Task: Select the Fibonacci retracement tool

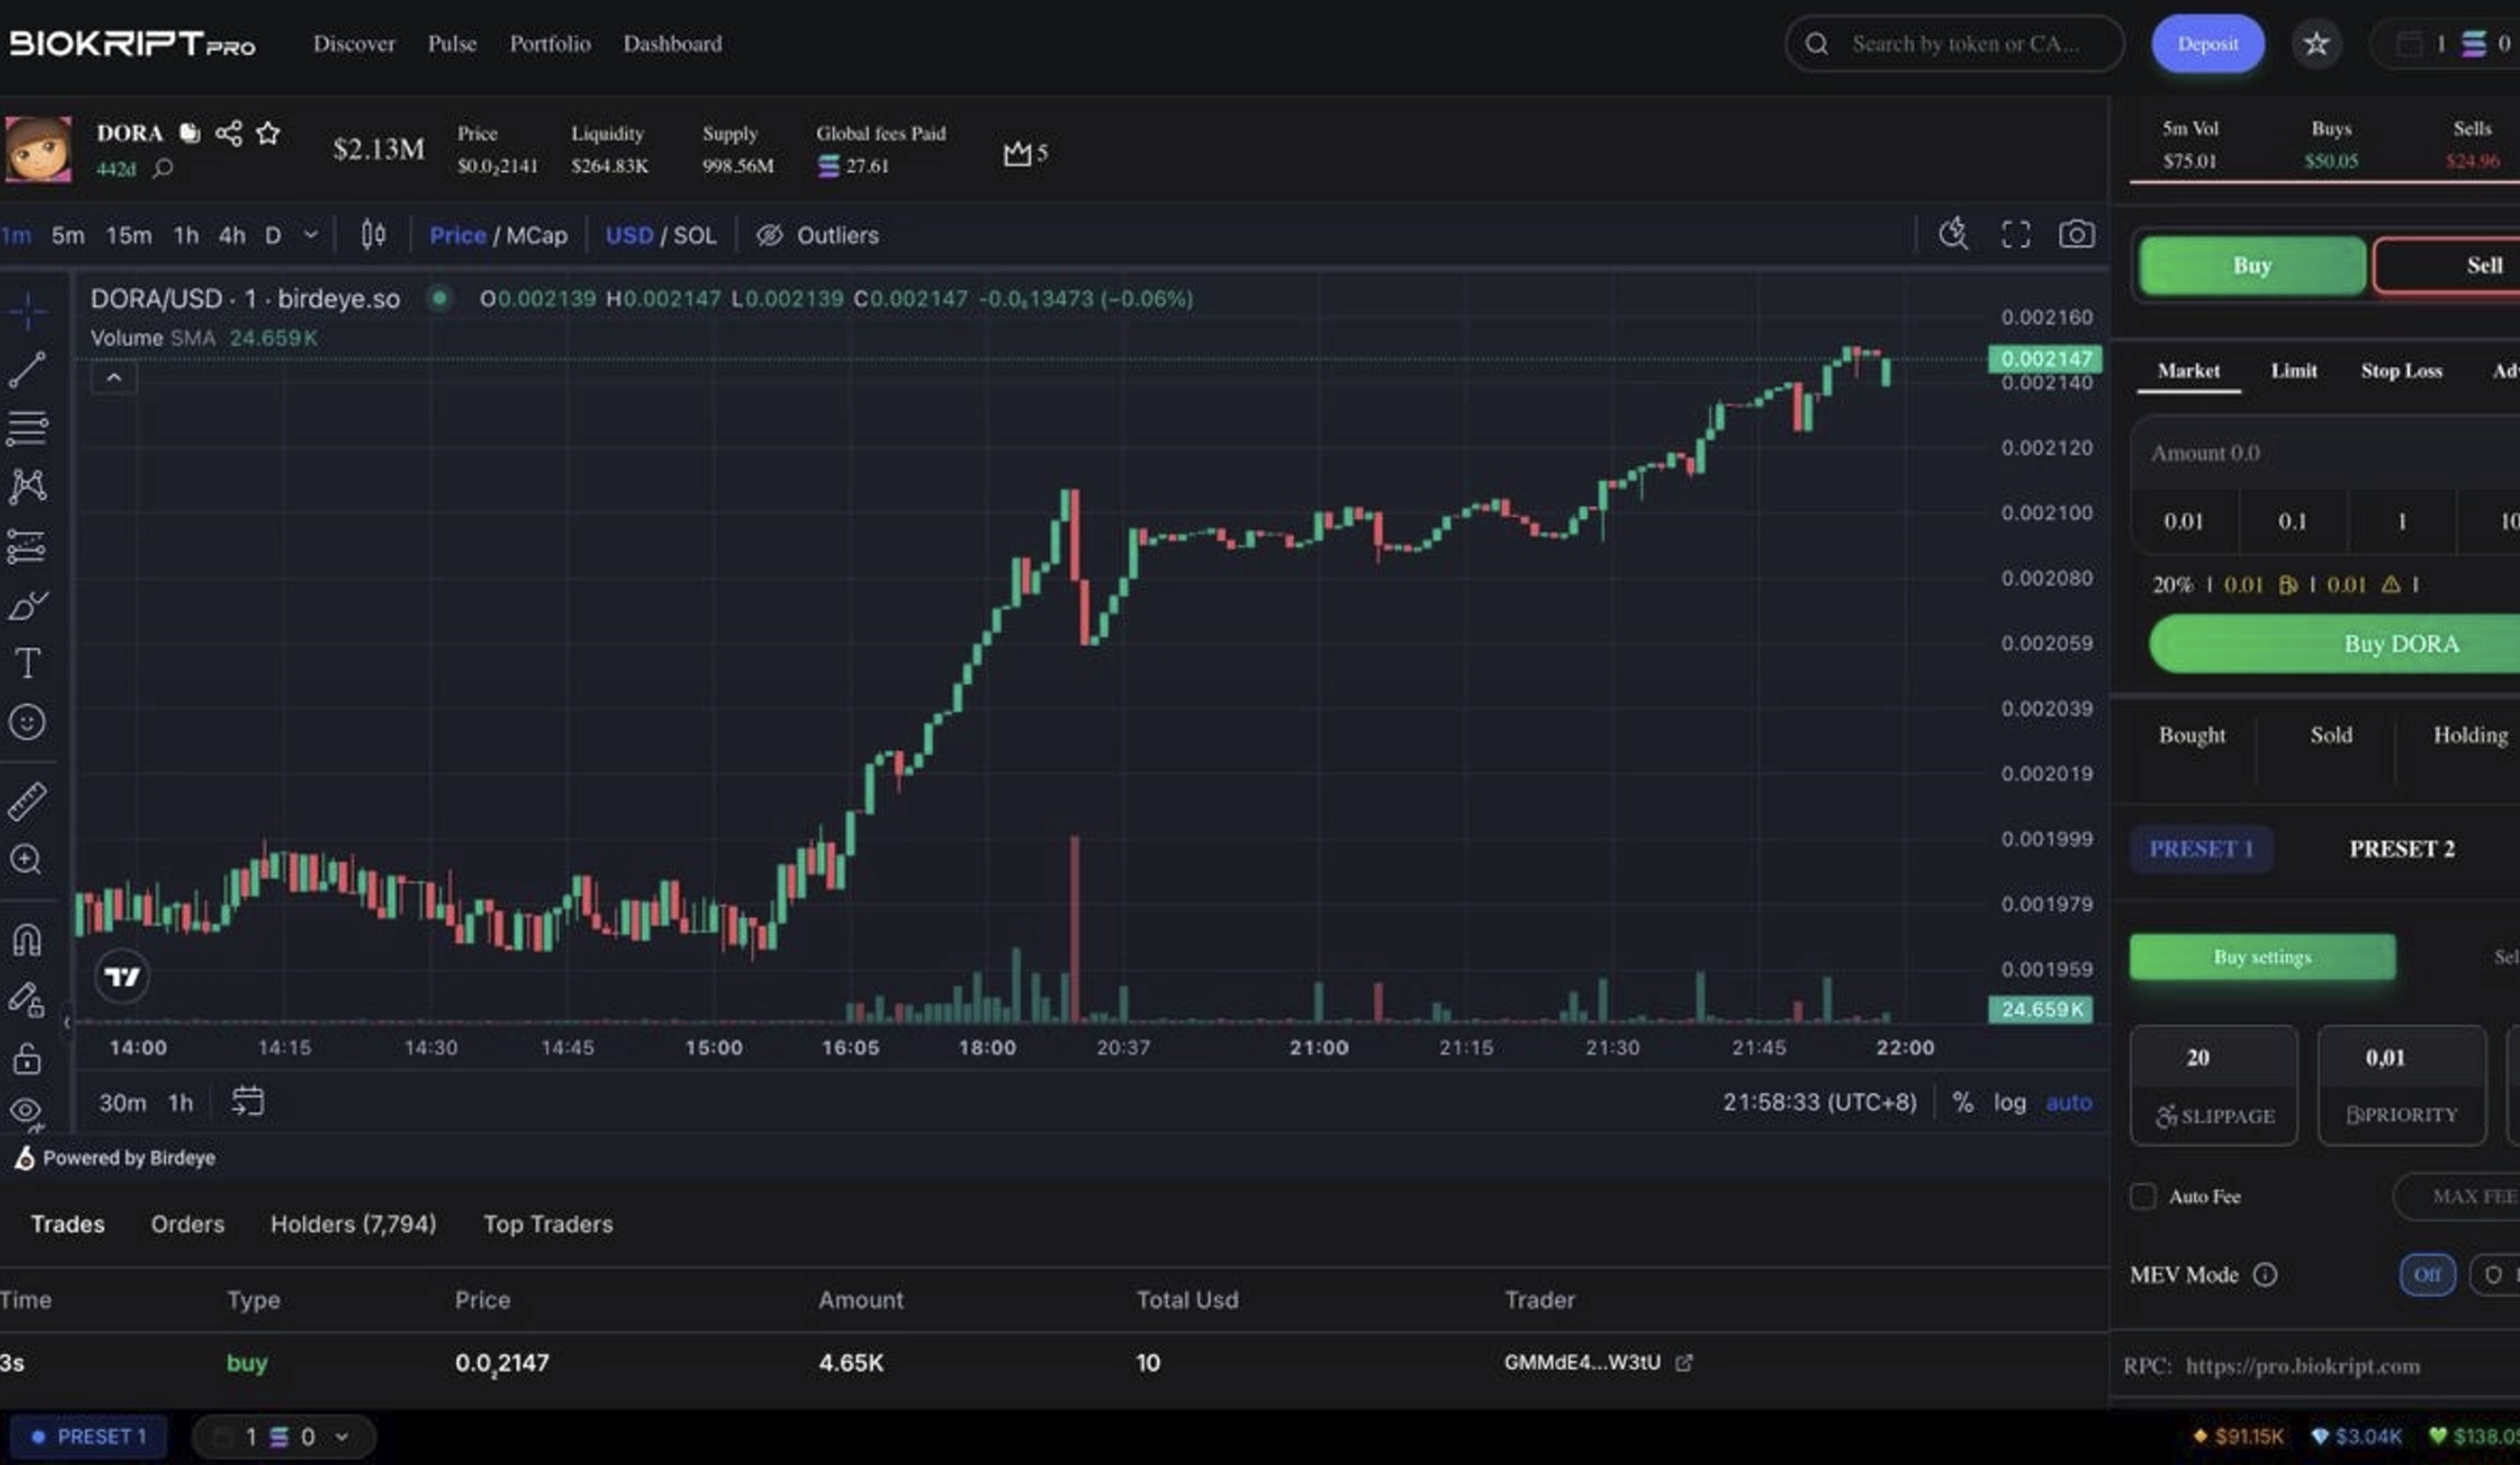Action: (27, 428)
